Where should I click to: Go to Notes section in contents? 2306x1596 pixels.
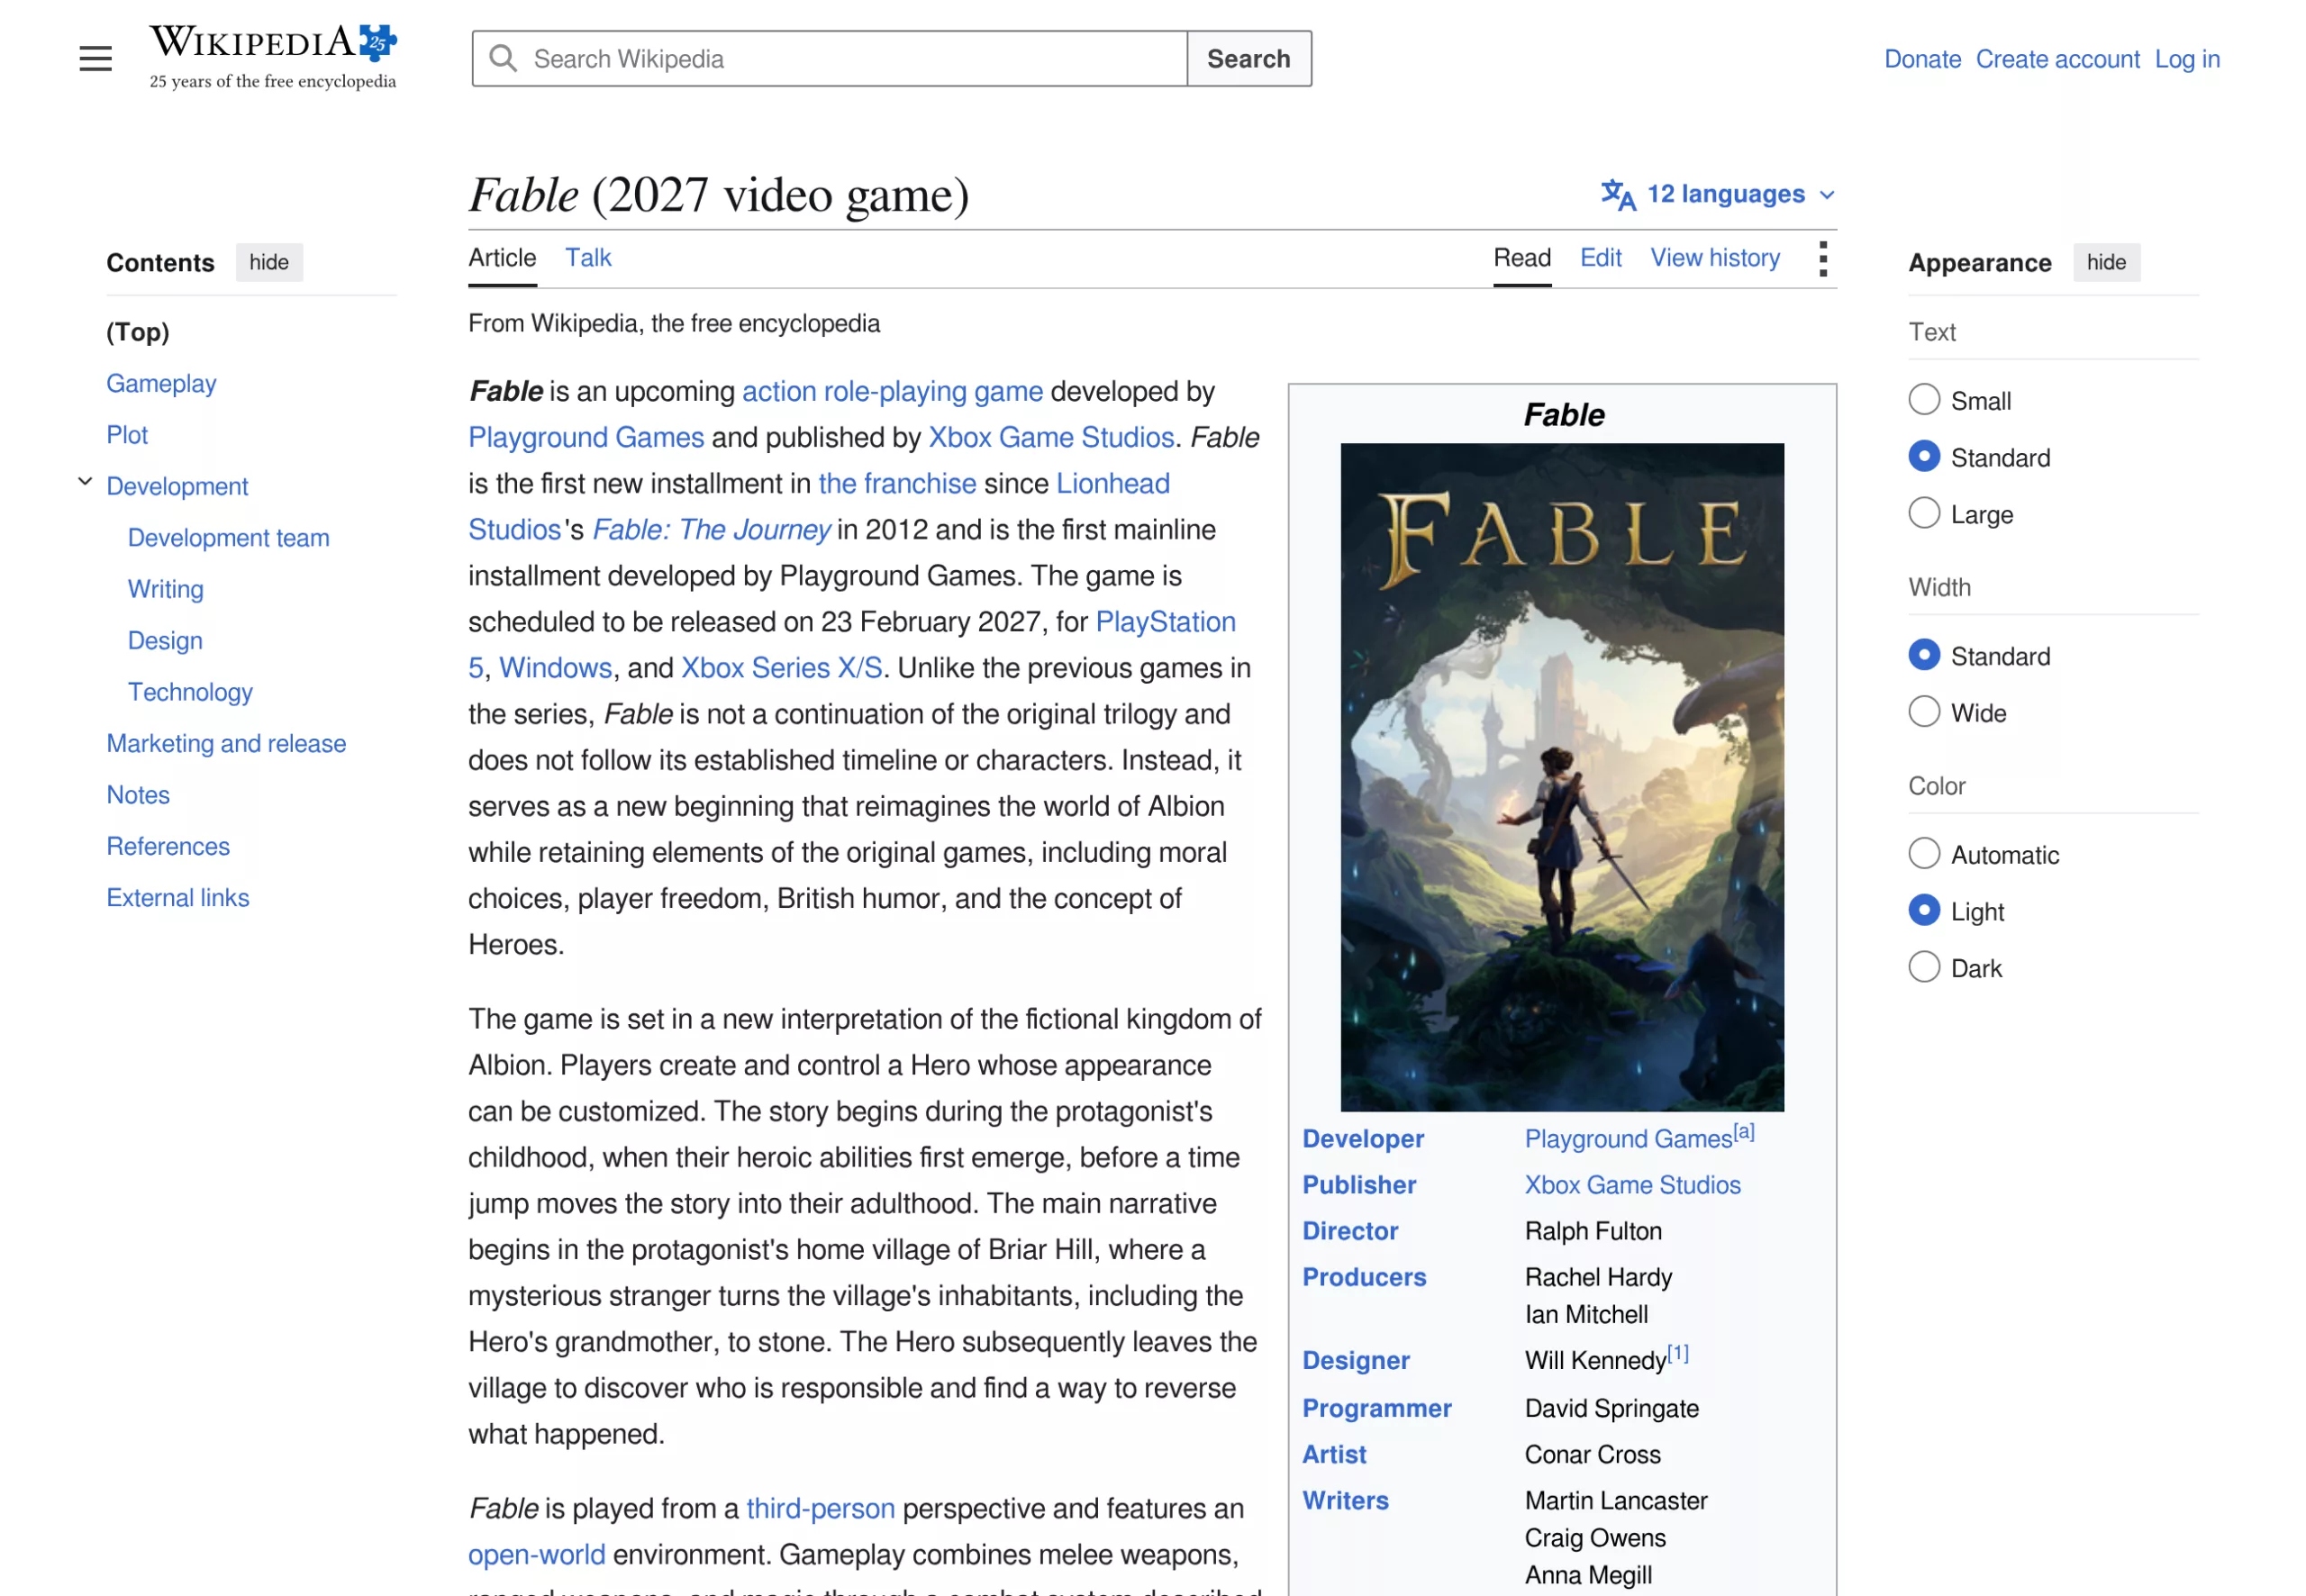138,795
